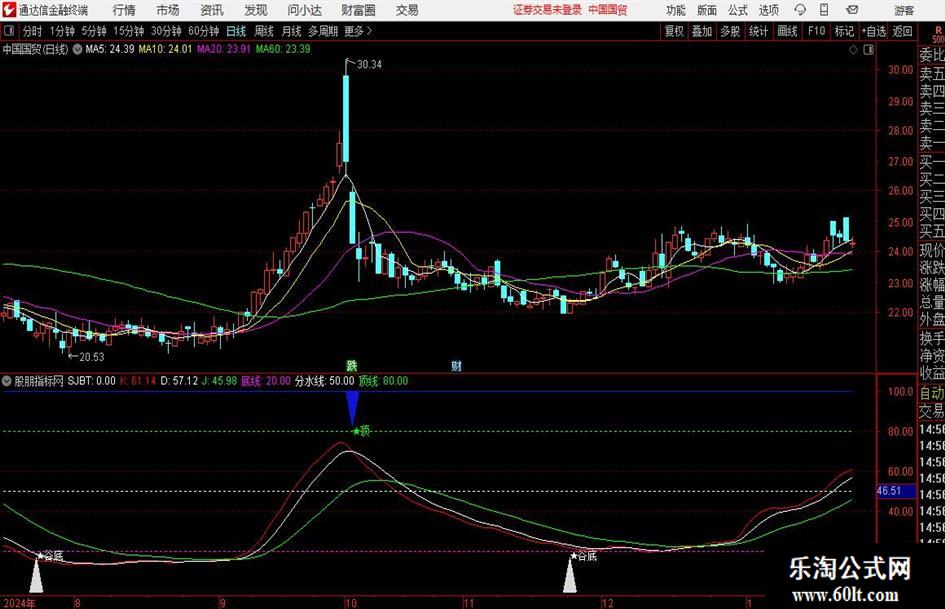Open the customer service headset icon
Screen dimensions: 945x609
800,10
